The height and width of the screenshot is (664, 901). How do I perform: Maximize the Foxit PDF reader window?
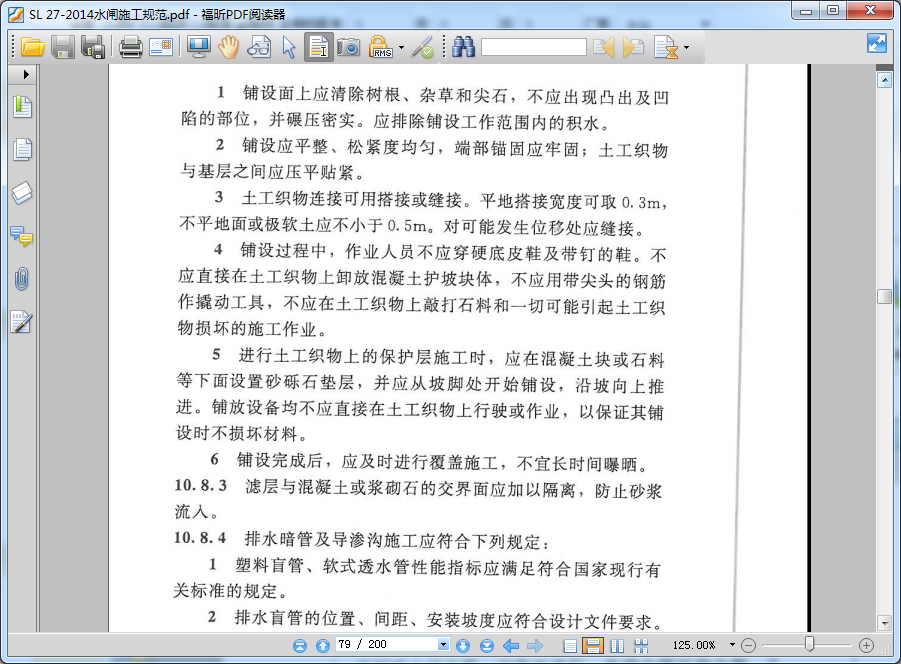[x=833, y=10]
